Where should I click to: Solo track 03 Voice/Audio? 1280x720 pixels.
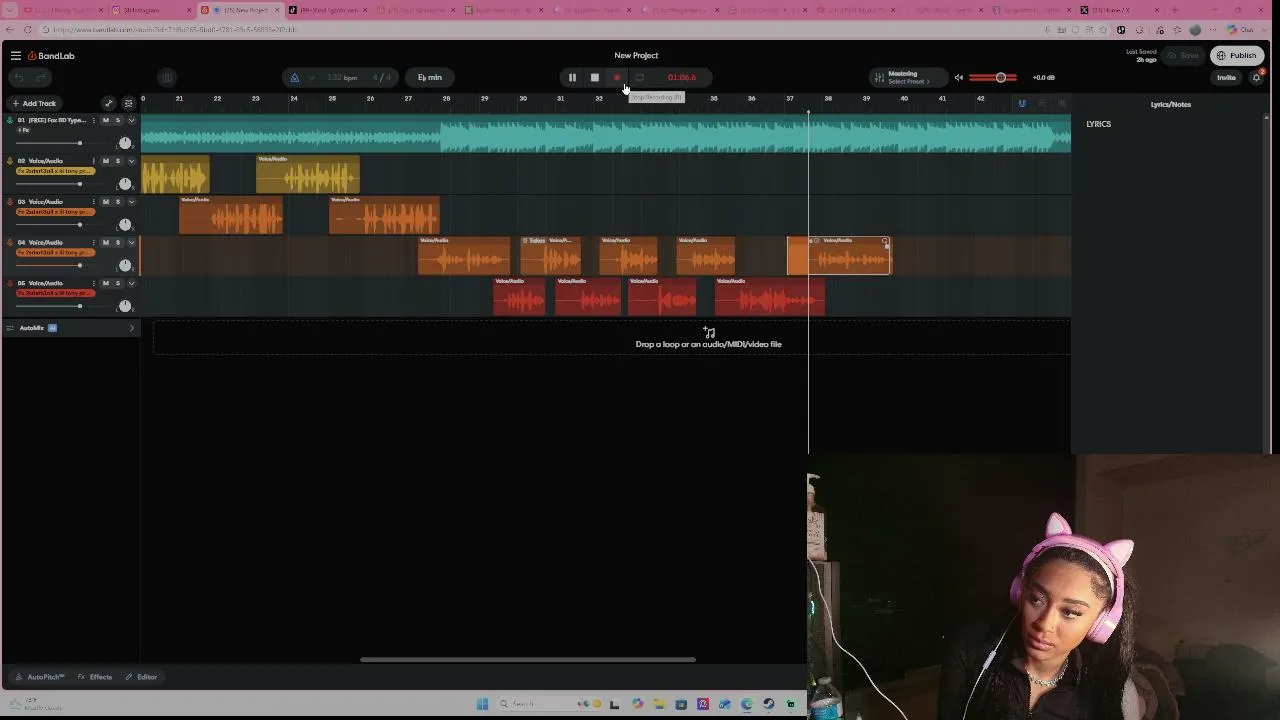pos(117,202)
